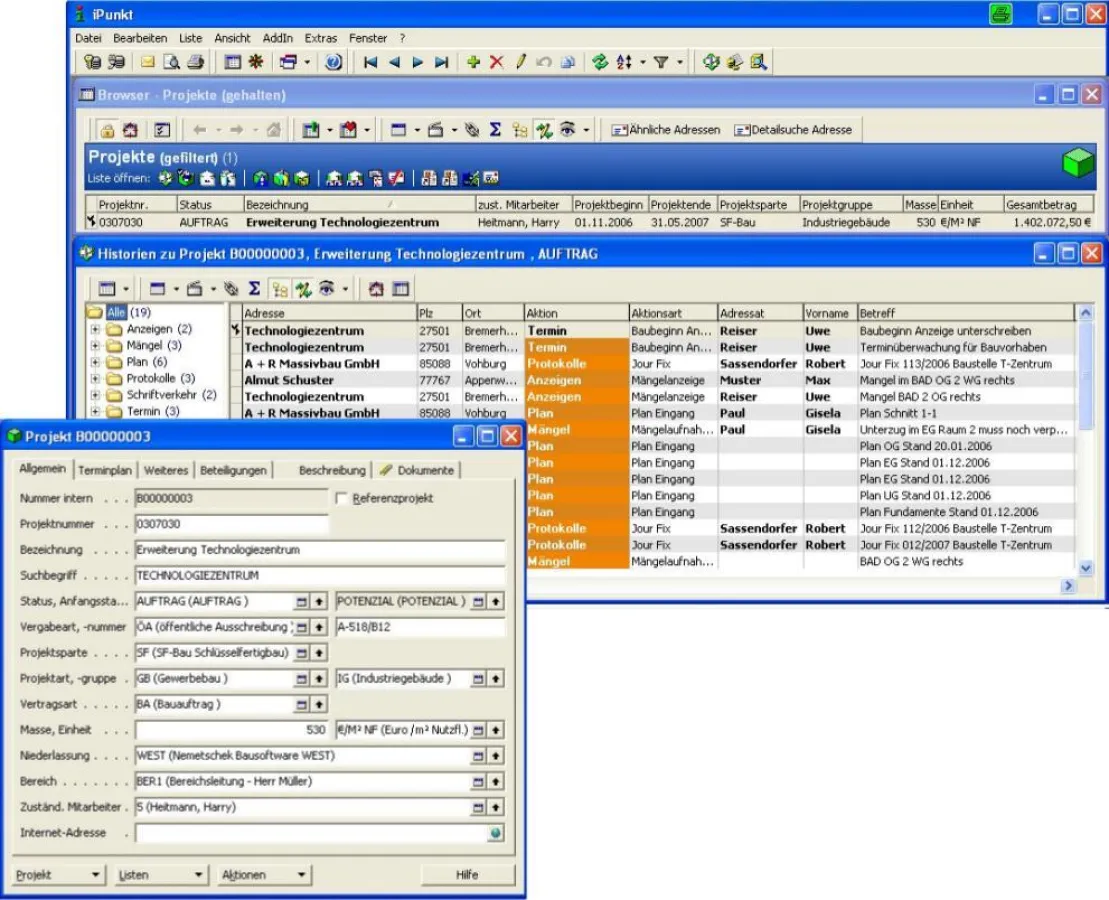This screenshot has width=1109, height=900.
Task: Expand the Mängel folder in tree
Action: click(96, 346)
